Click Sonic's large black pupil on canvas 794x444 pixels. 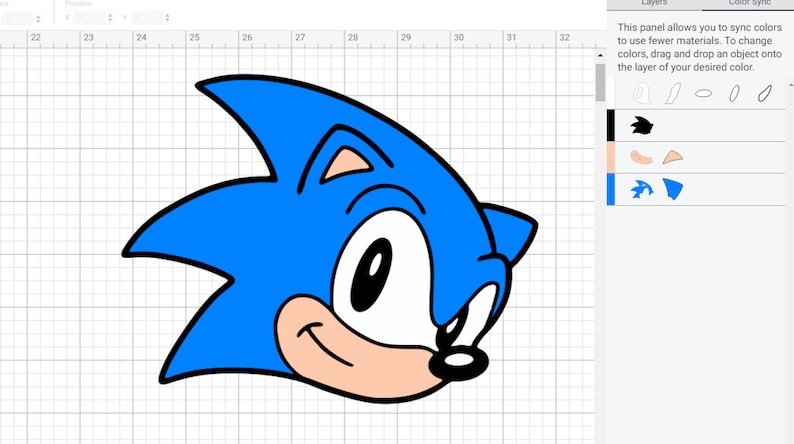coord(372,274)
